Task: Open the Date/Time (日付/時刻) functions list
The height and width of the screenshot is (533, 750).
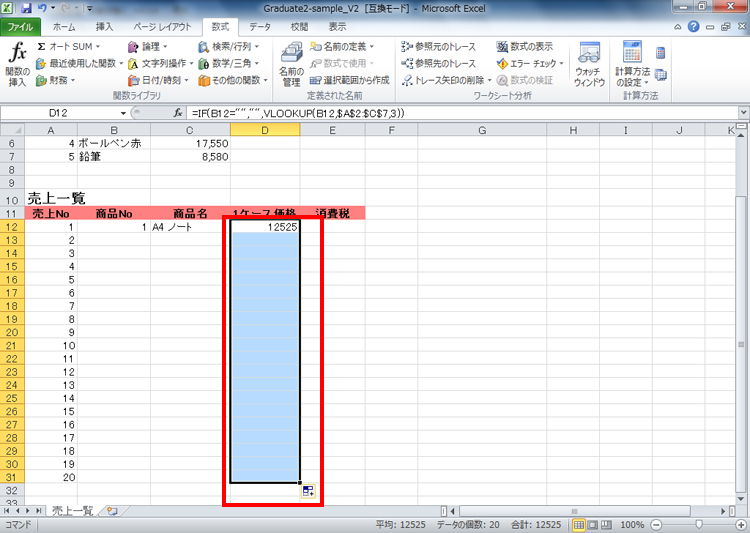Action: [x=158, y=80]
